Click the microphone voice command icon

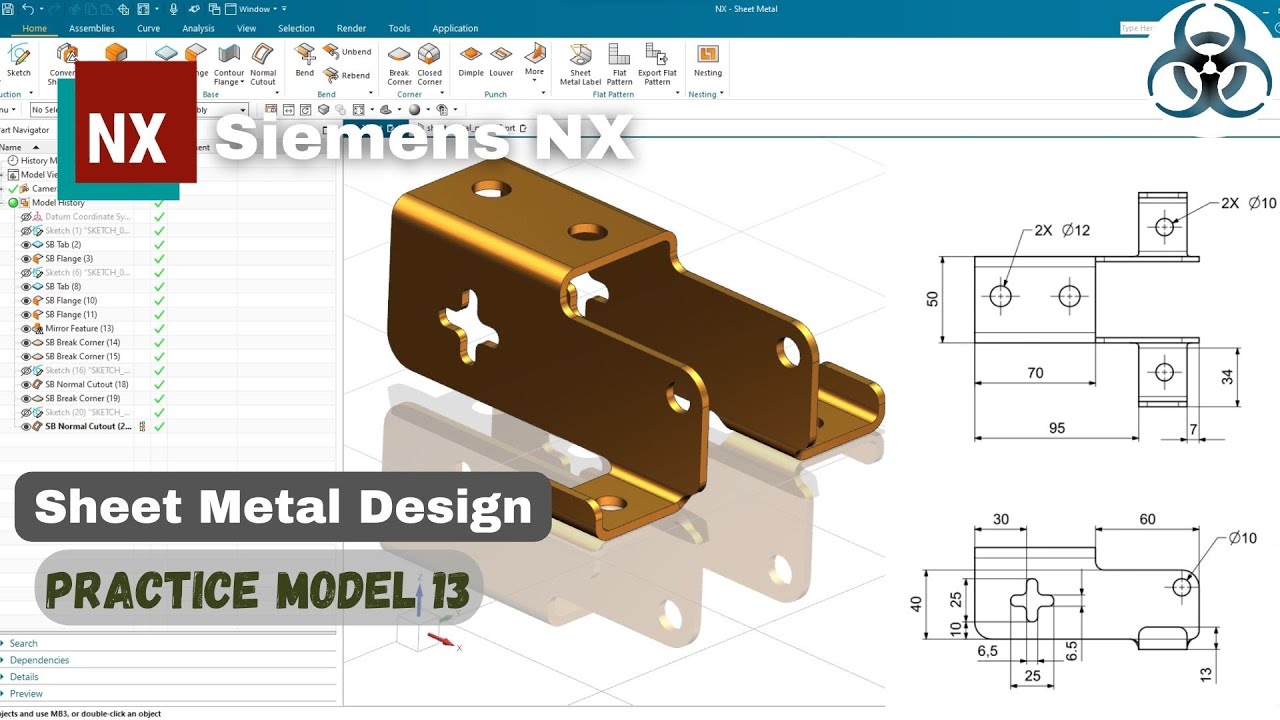coord(174,9)
